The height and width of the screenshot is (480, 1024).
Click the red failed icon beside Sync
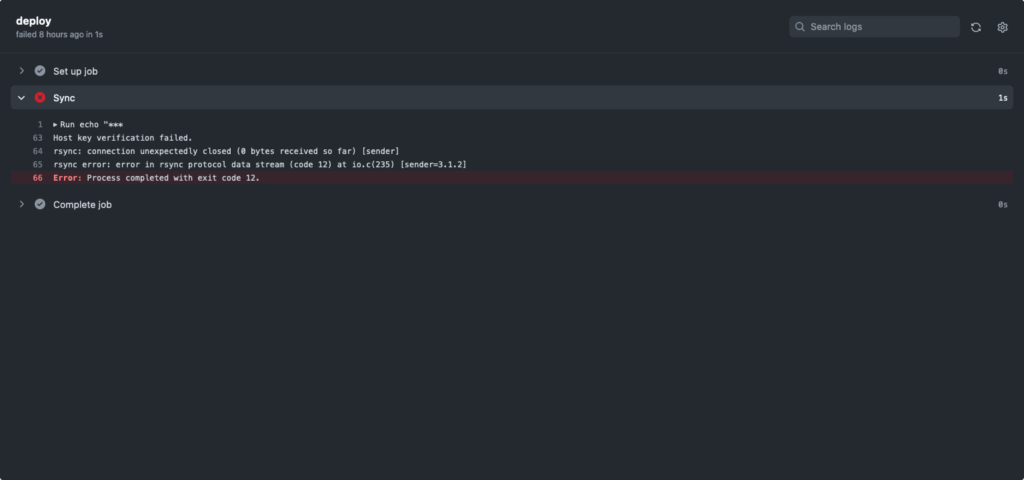click(x=40, y=97)
